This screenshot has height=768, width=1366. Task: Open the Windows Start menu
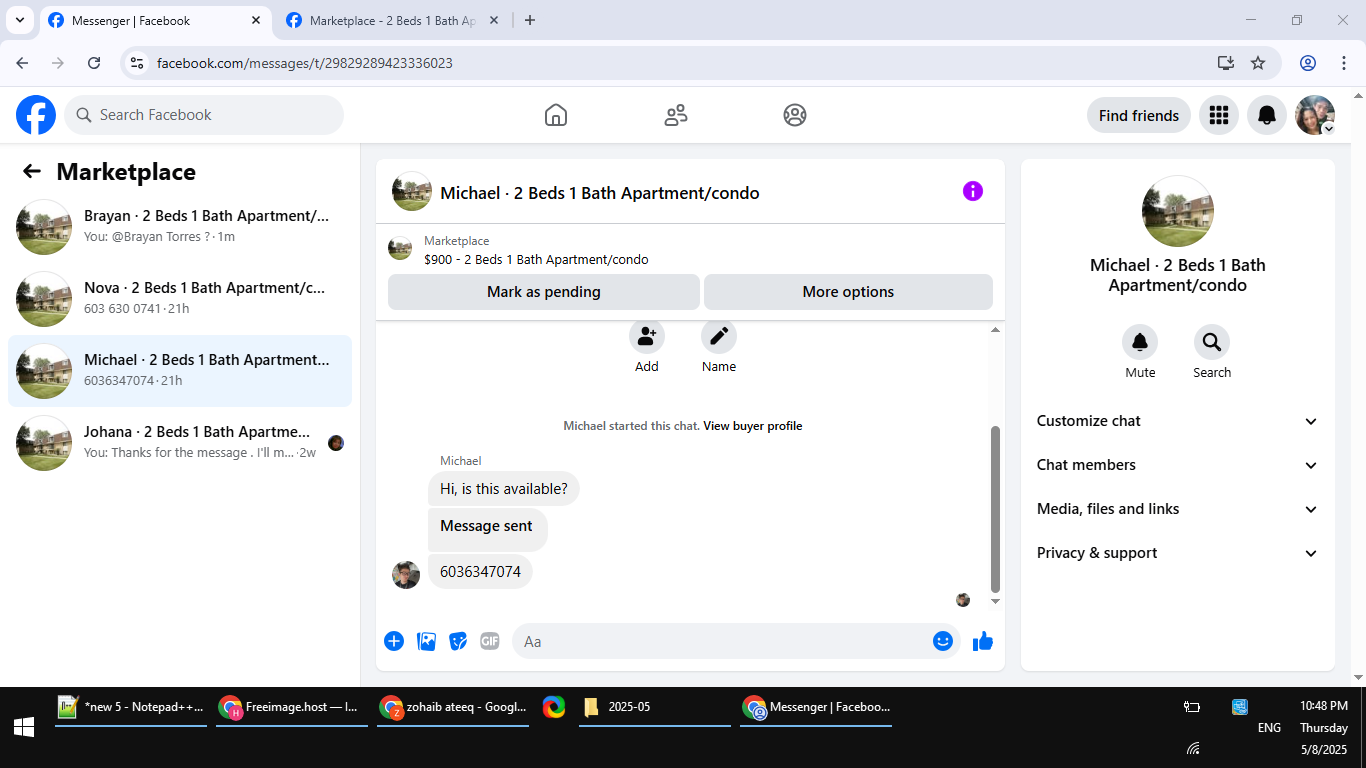coord(24,728)
